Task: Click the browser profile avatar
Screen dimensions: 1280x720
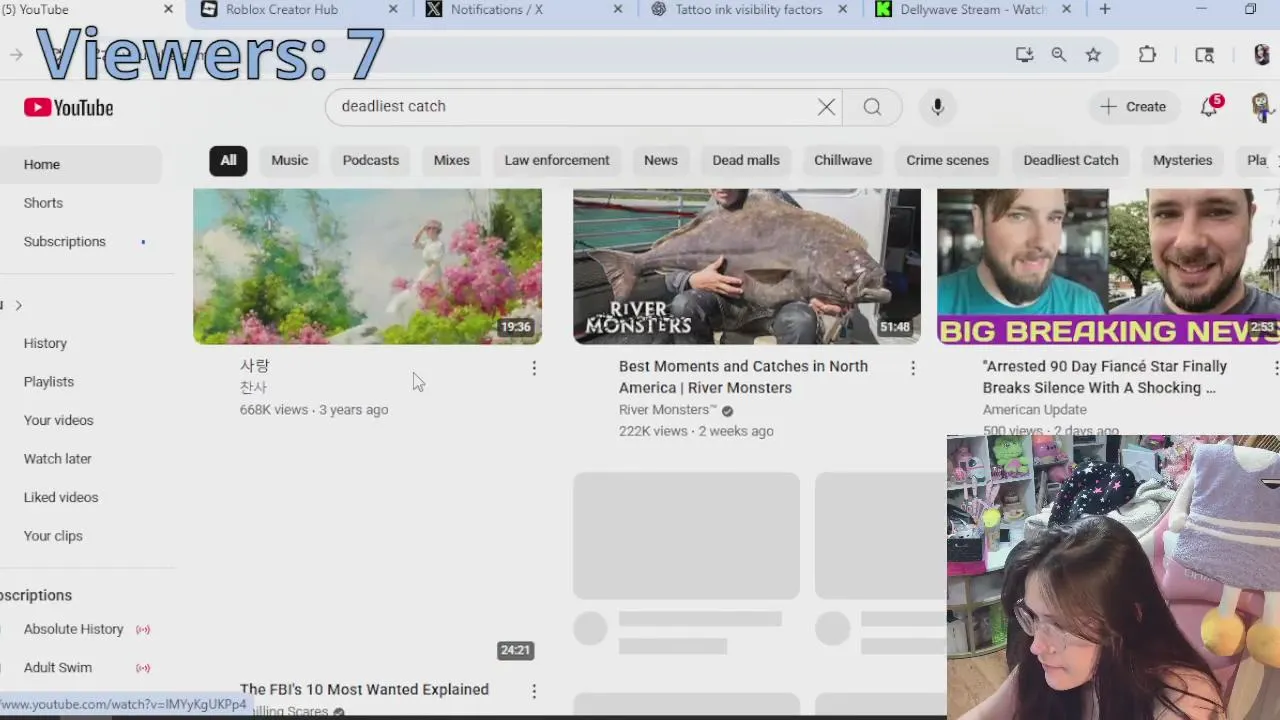Action: tap(1262, 55)
